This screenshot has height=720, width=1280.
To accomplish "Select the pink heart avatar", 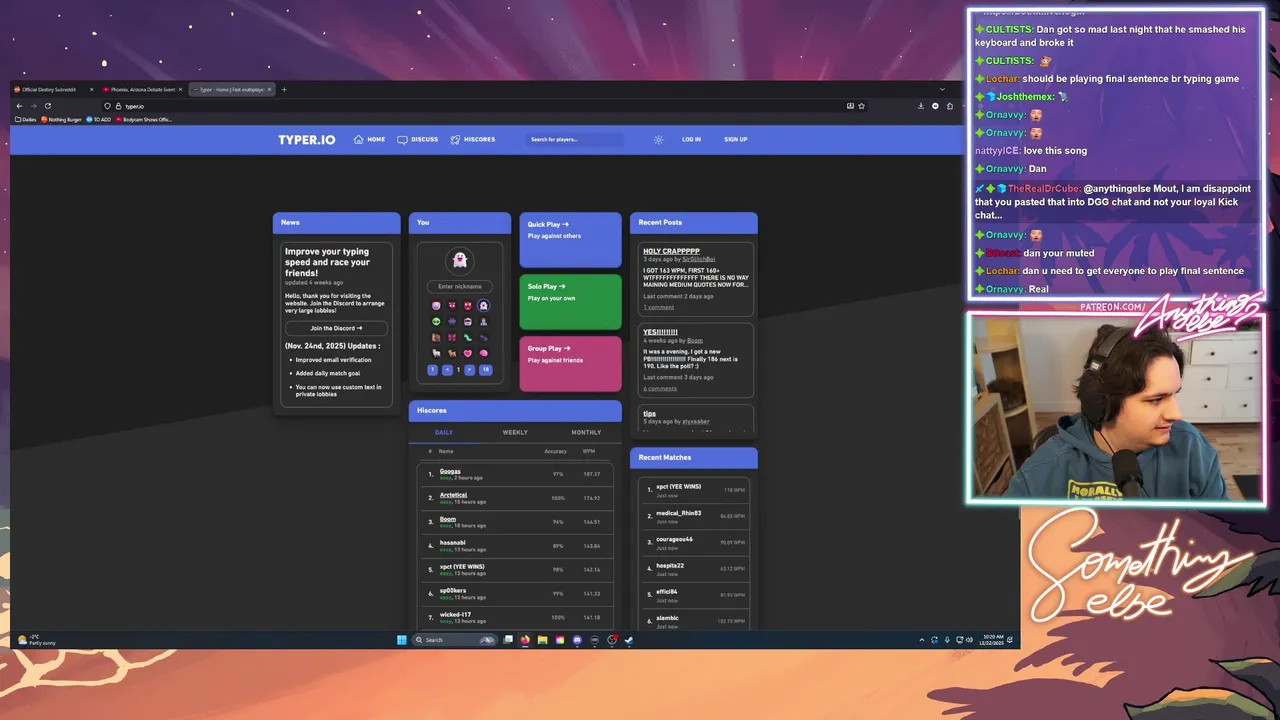I will (x=468, y=353).
